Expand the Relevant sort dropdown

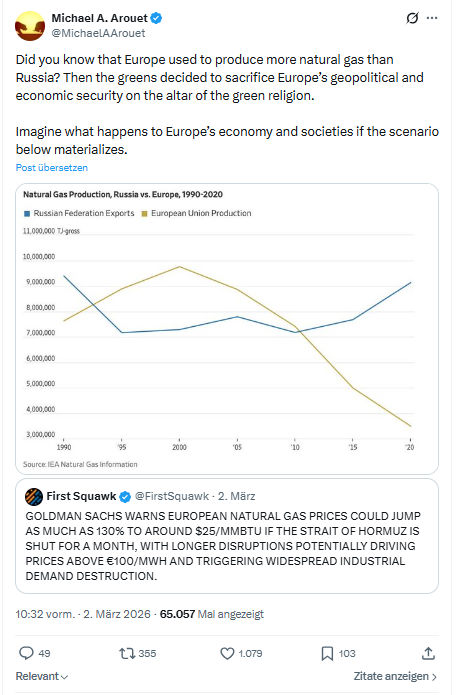(x=42, y=676)
